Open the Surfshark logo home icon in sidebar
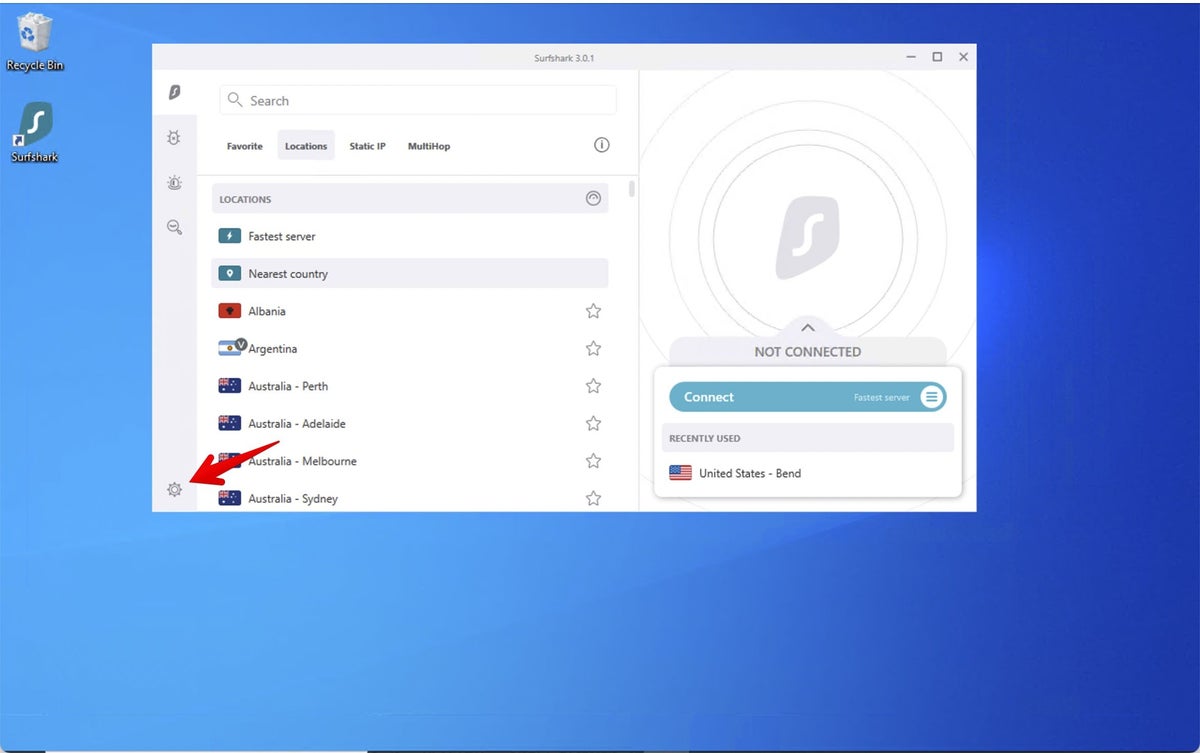Image resolution: width=1200 pixels, height=753 pixels. (174, 93)
